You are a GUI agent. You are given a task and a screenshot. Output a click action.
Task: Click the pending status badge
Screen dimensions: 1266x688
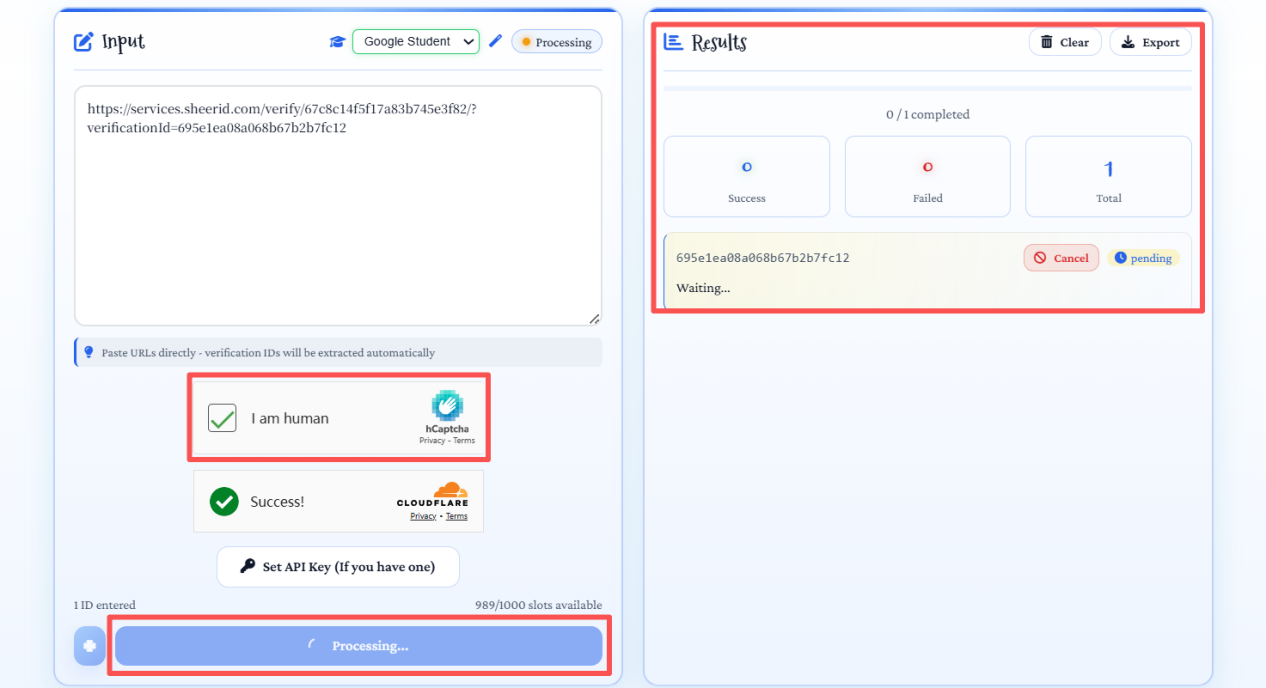(1143, 258)
